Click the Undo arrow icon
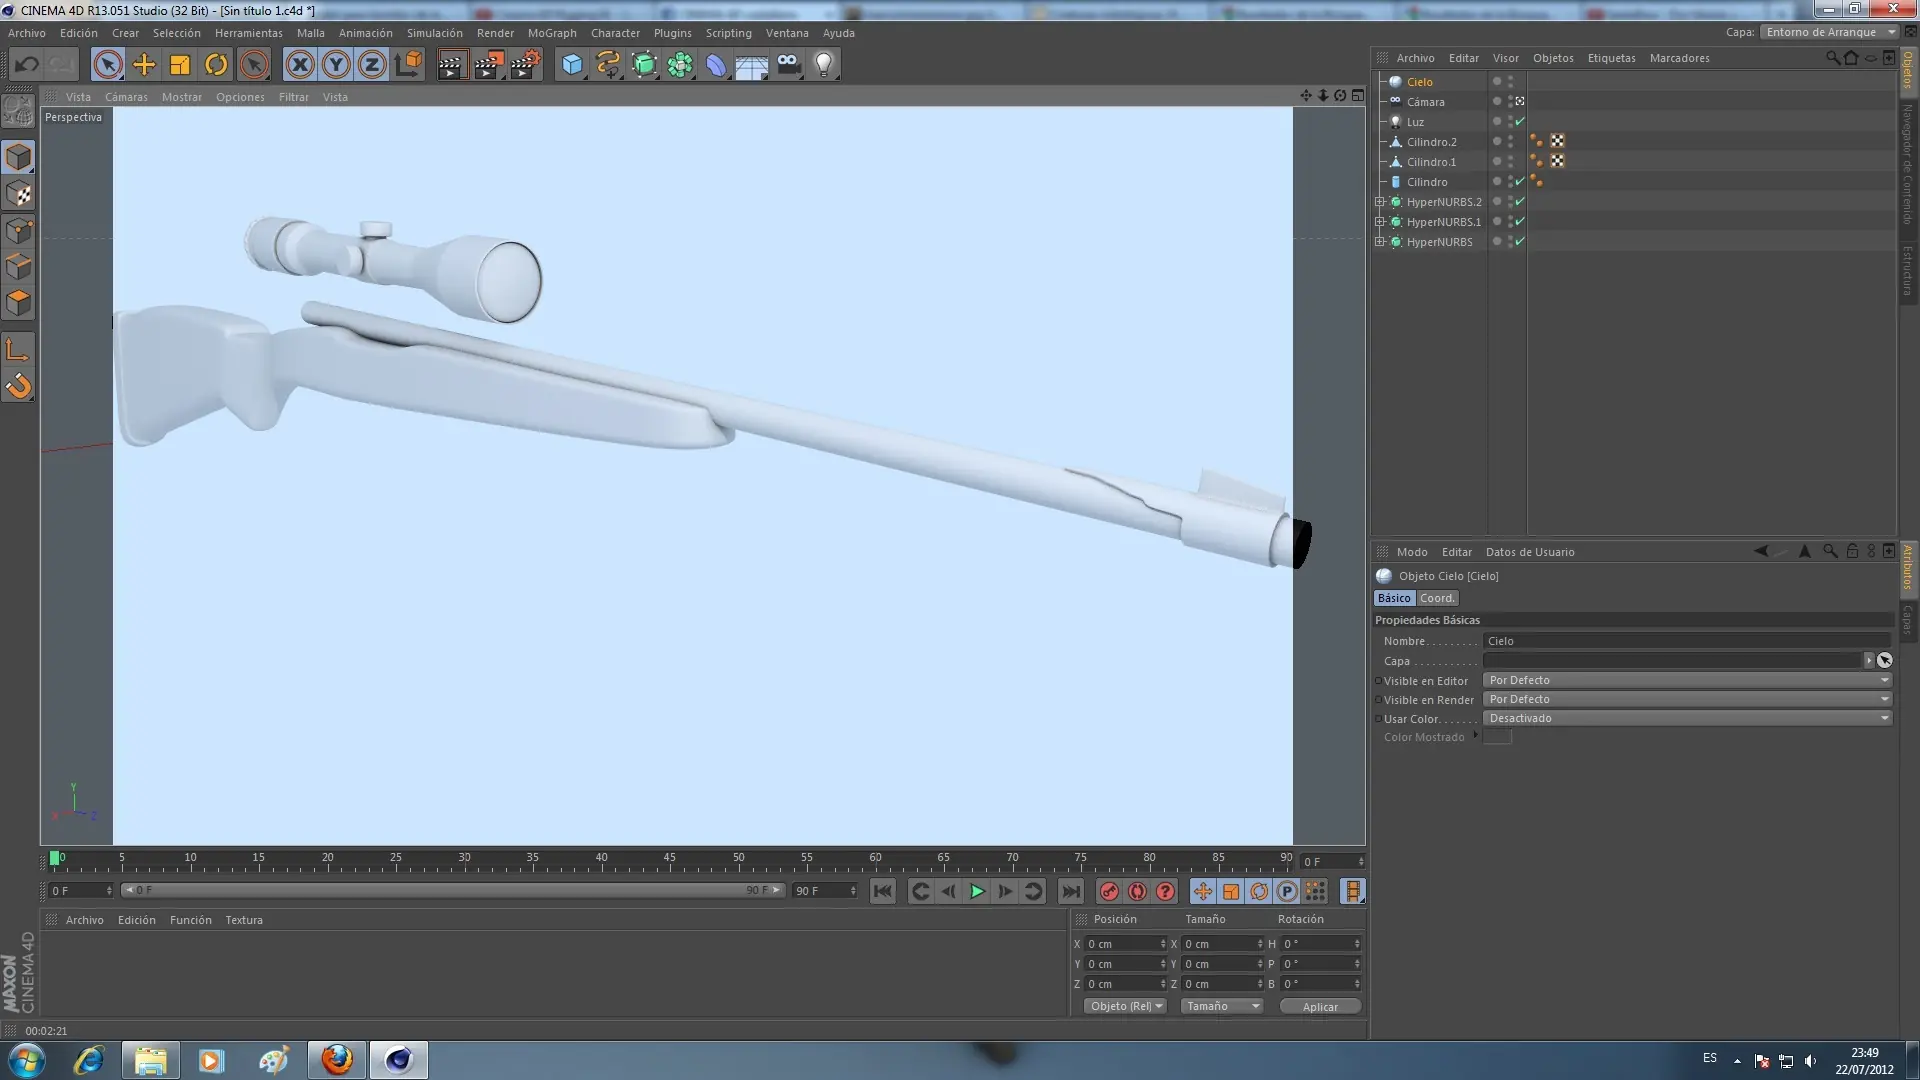This screenshot has width=1920, height=1080. [27, 65]
